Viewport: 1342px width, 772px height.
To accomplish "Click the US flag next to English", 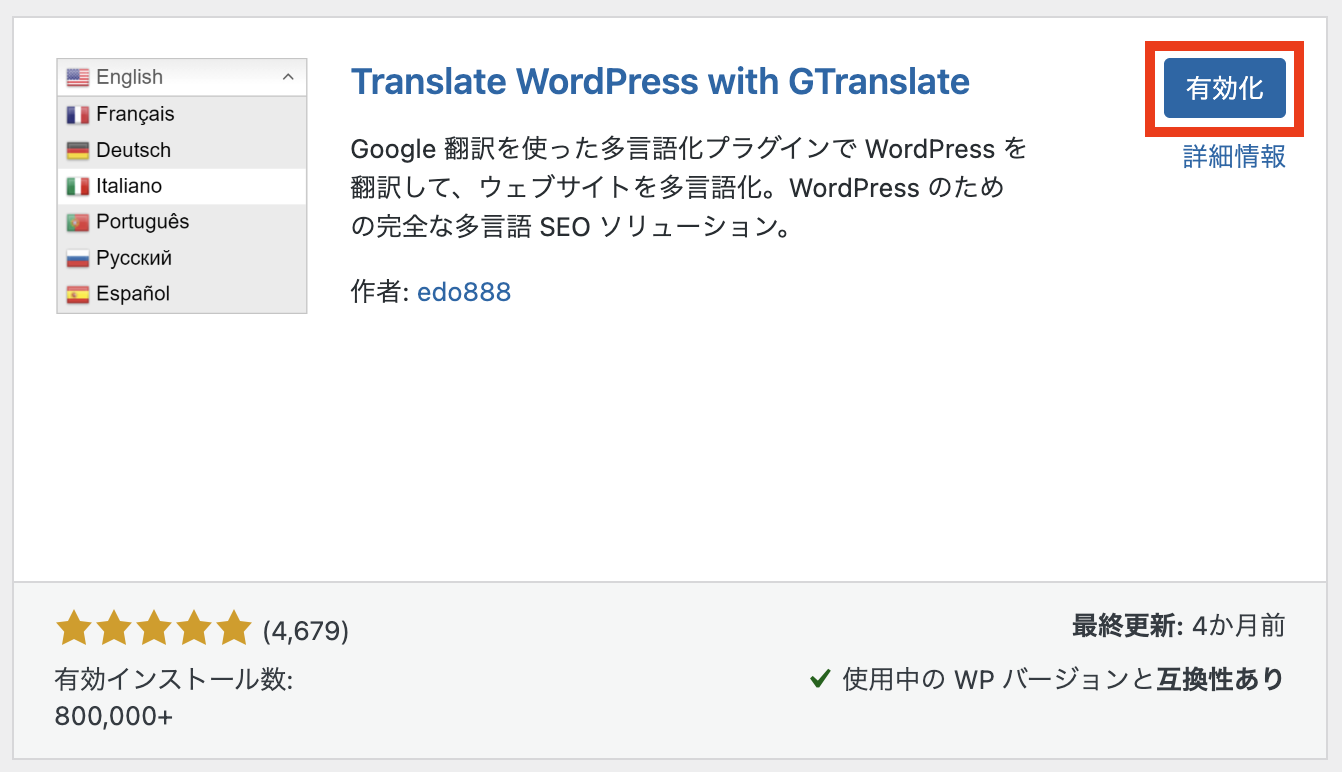I will click(x=78, y=77).
